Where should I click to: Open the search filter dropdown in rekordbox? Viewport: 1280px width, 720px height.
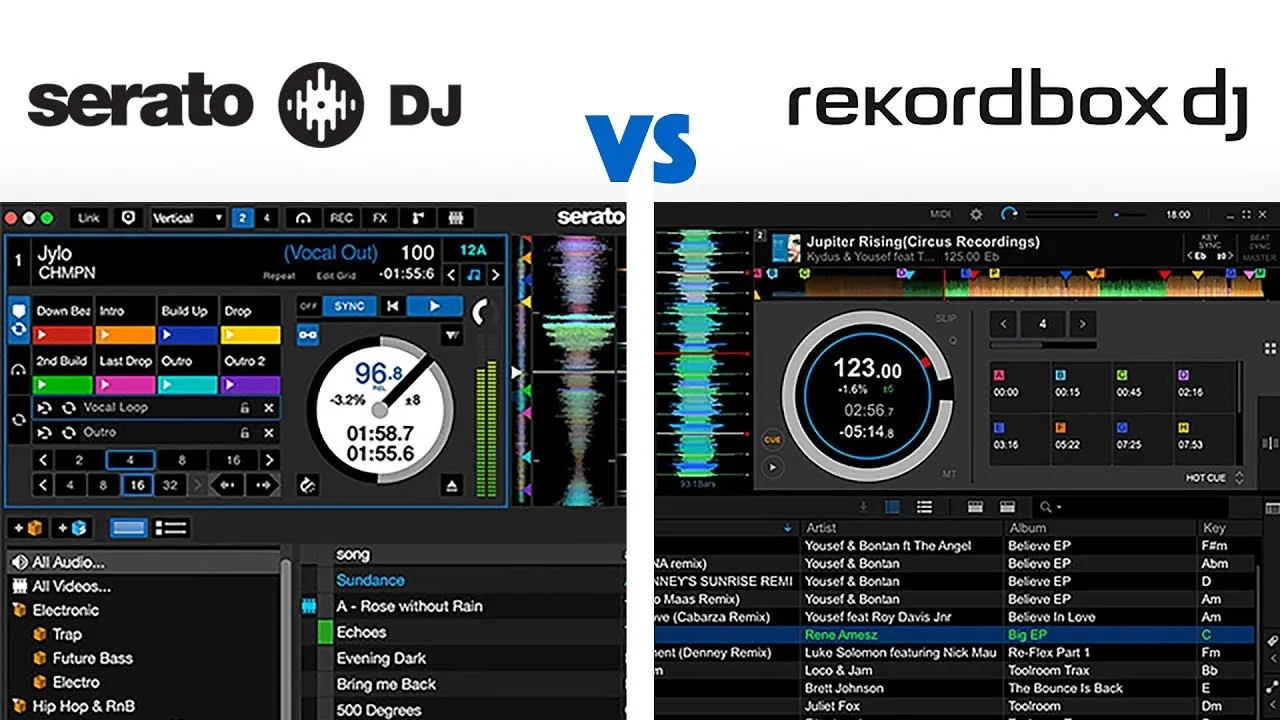1058,506
